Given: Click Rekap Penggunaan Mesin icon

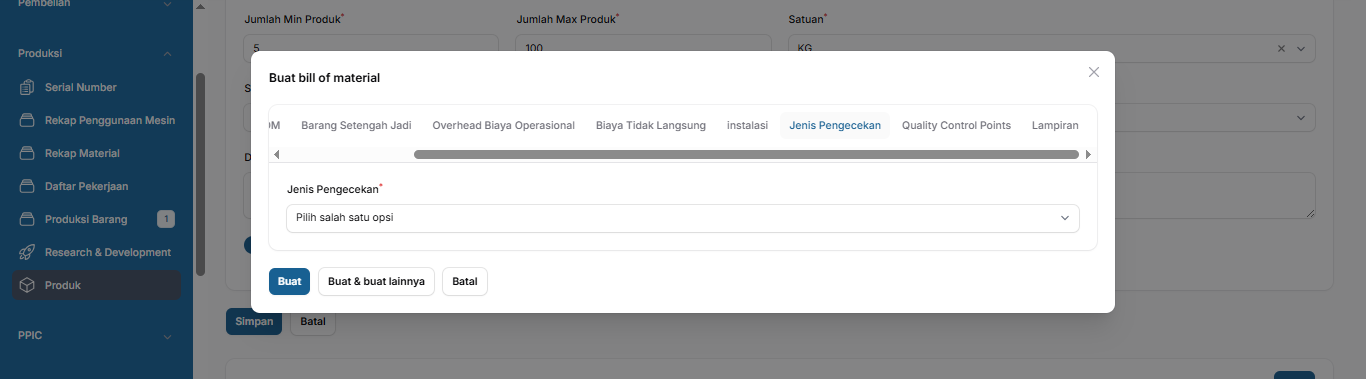Looking at the screenshot, I should click(x=28, y=121).
